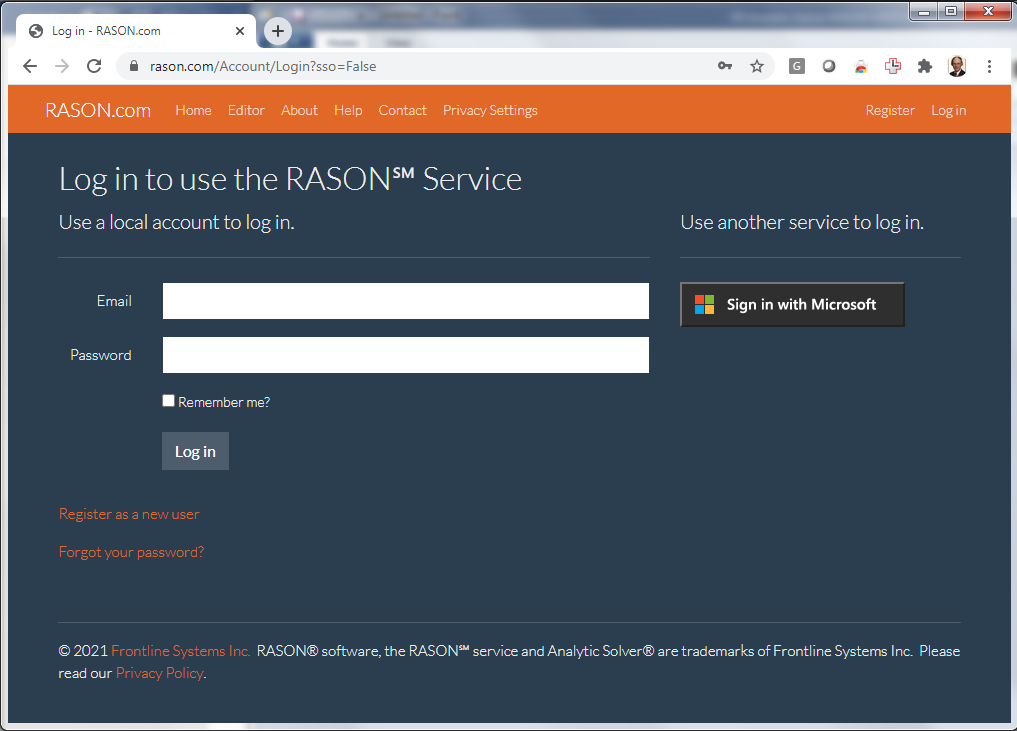Open the Chrome three-dot menu
Image resolution: width=1017 pixels, height=731 pixels.
(x=989, y=66)
